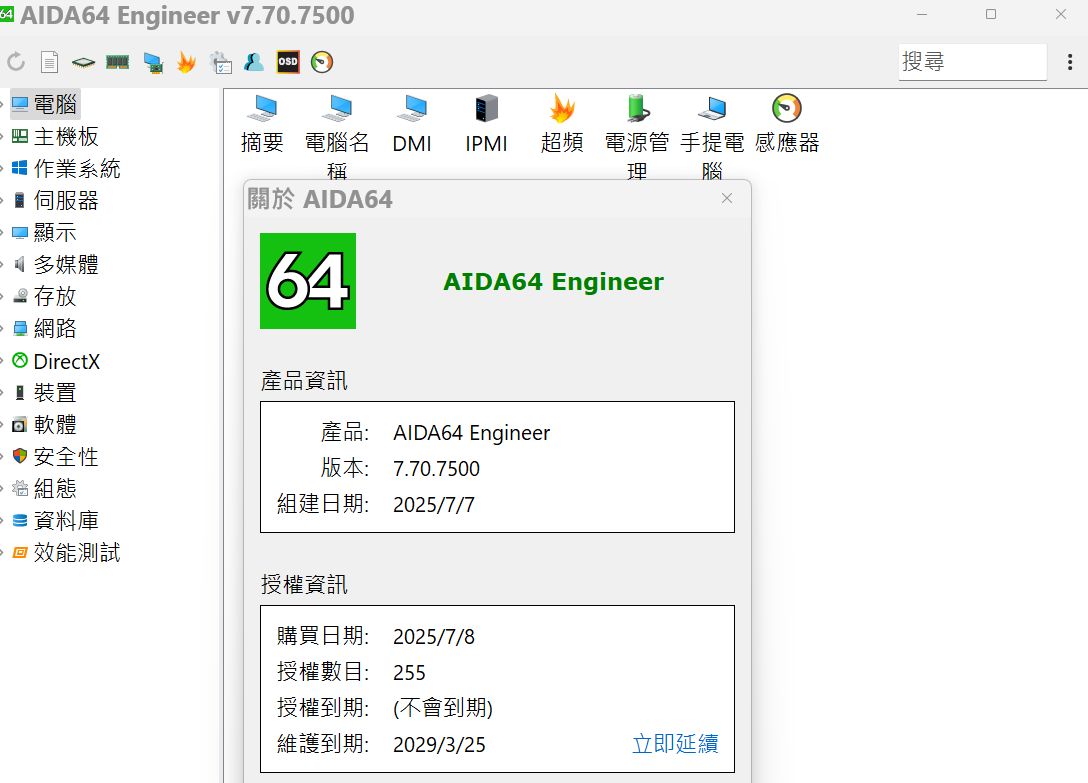Viewport: 1088px width, 783px height.
Task: Open the OSD panel toolbar icon
Action: coord(288,62)
